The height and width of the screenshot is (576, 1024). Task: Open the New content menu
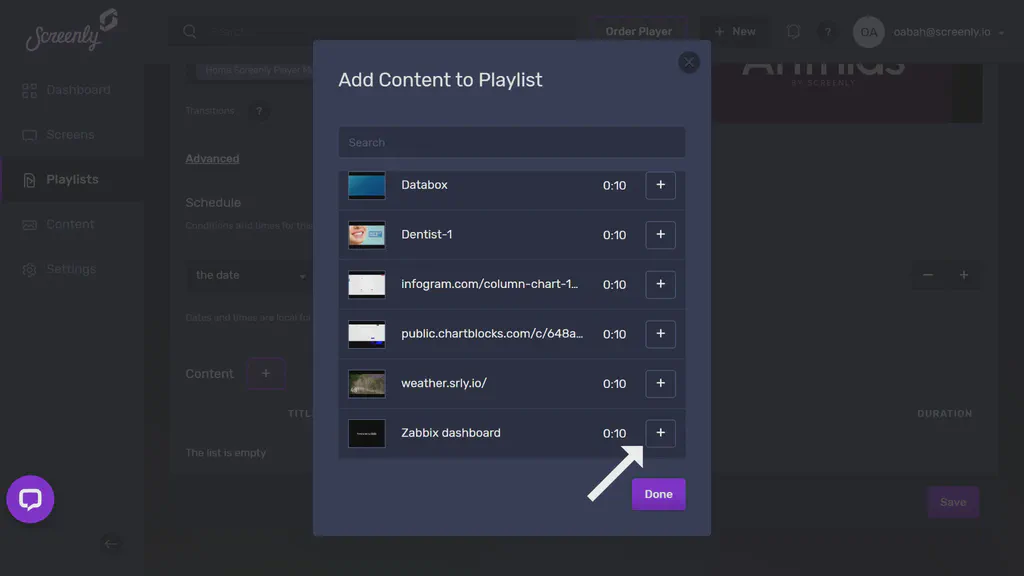pyautogui.click(x=734, y=31)
